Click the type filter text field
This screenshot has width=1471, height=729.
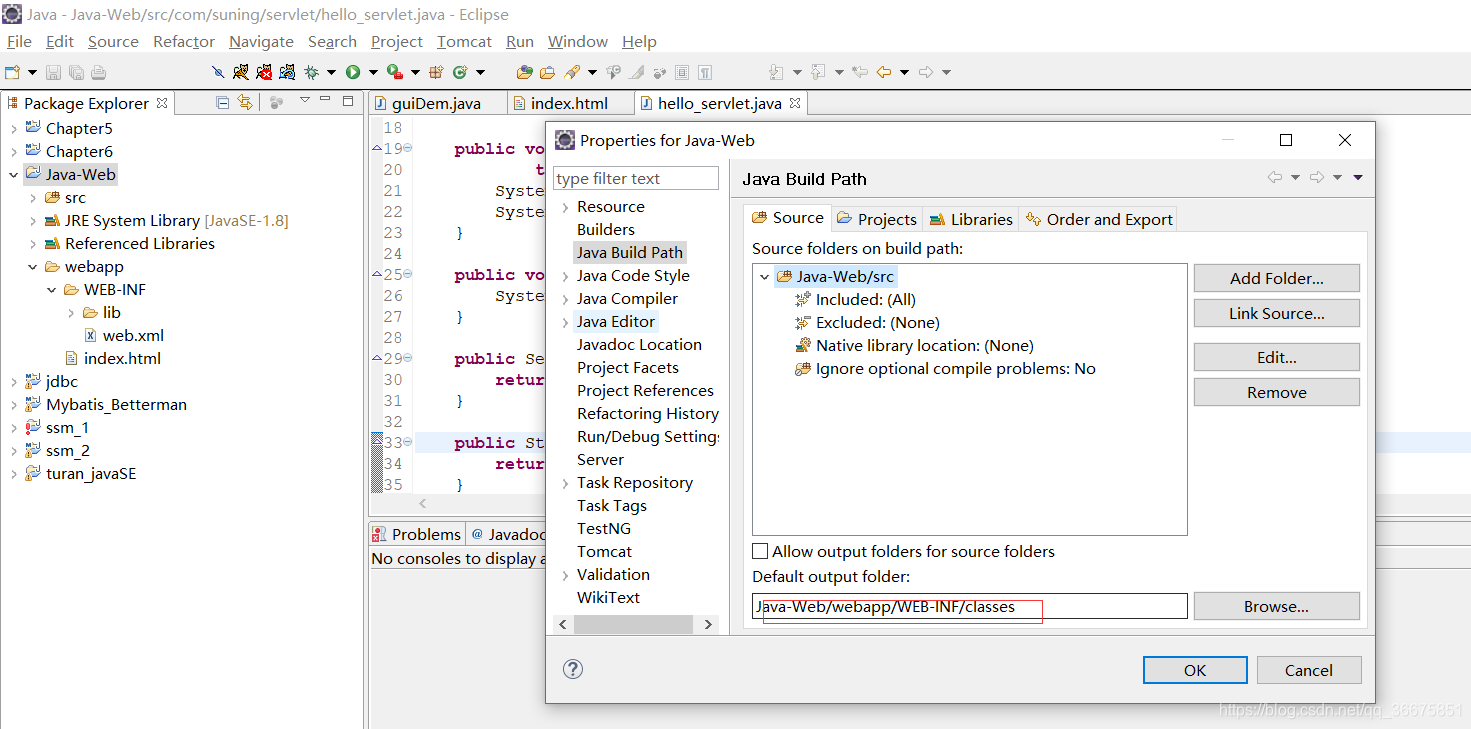636,178
